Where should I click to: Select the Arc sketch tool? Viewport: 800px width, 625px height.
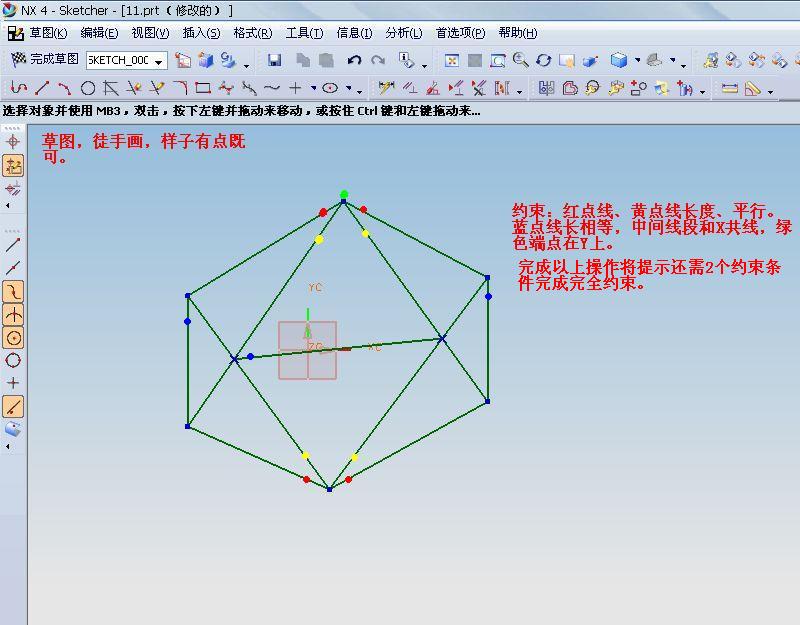[64, 88]
